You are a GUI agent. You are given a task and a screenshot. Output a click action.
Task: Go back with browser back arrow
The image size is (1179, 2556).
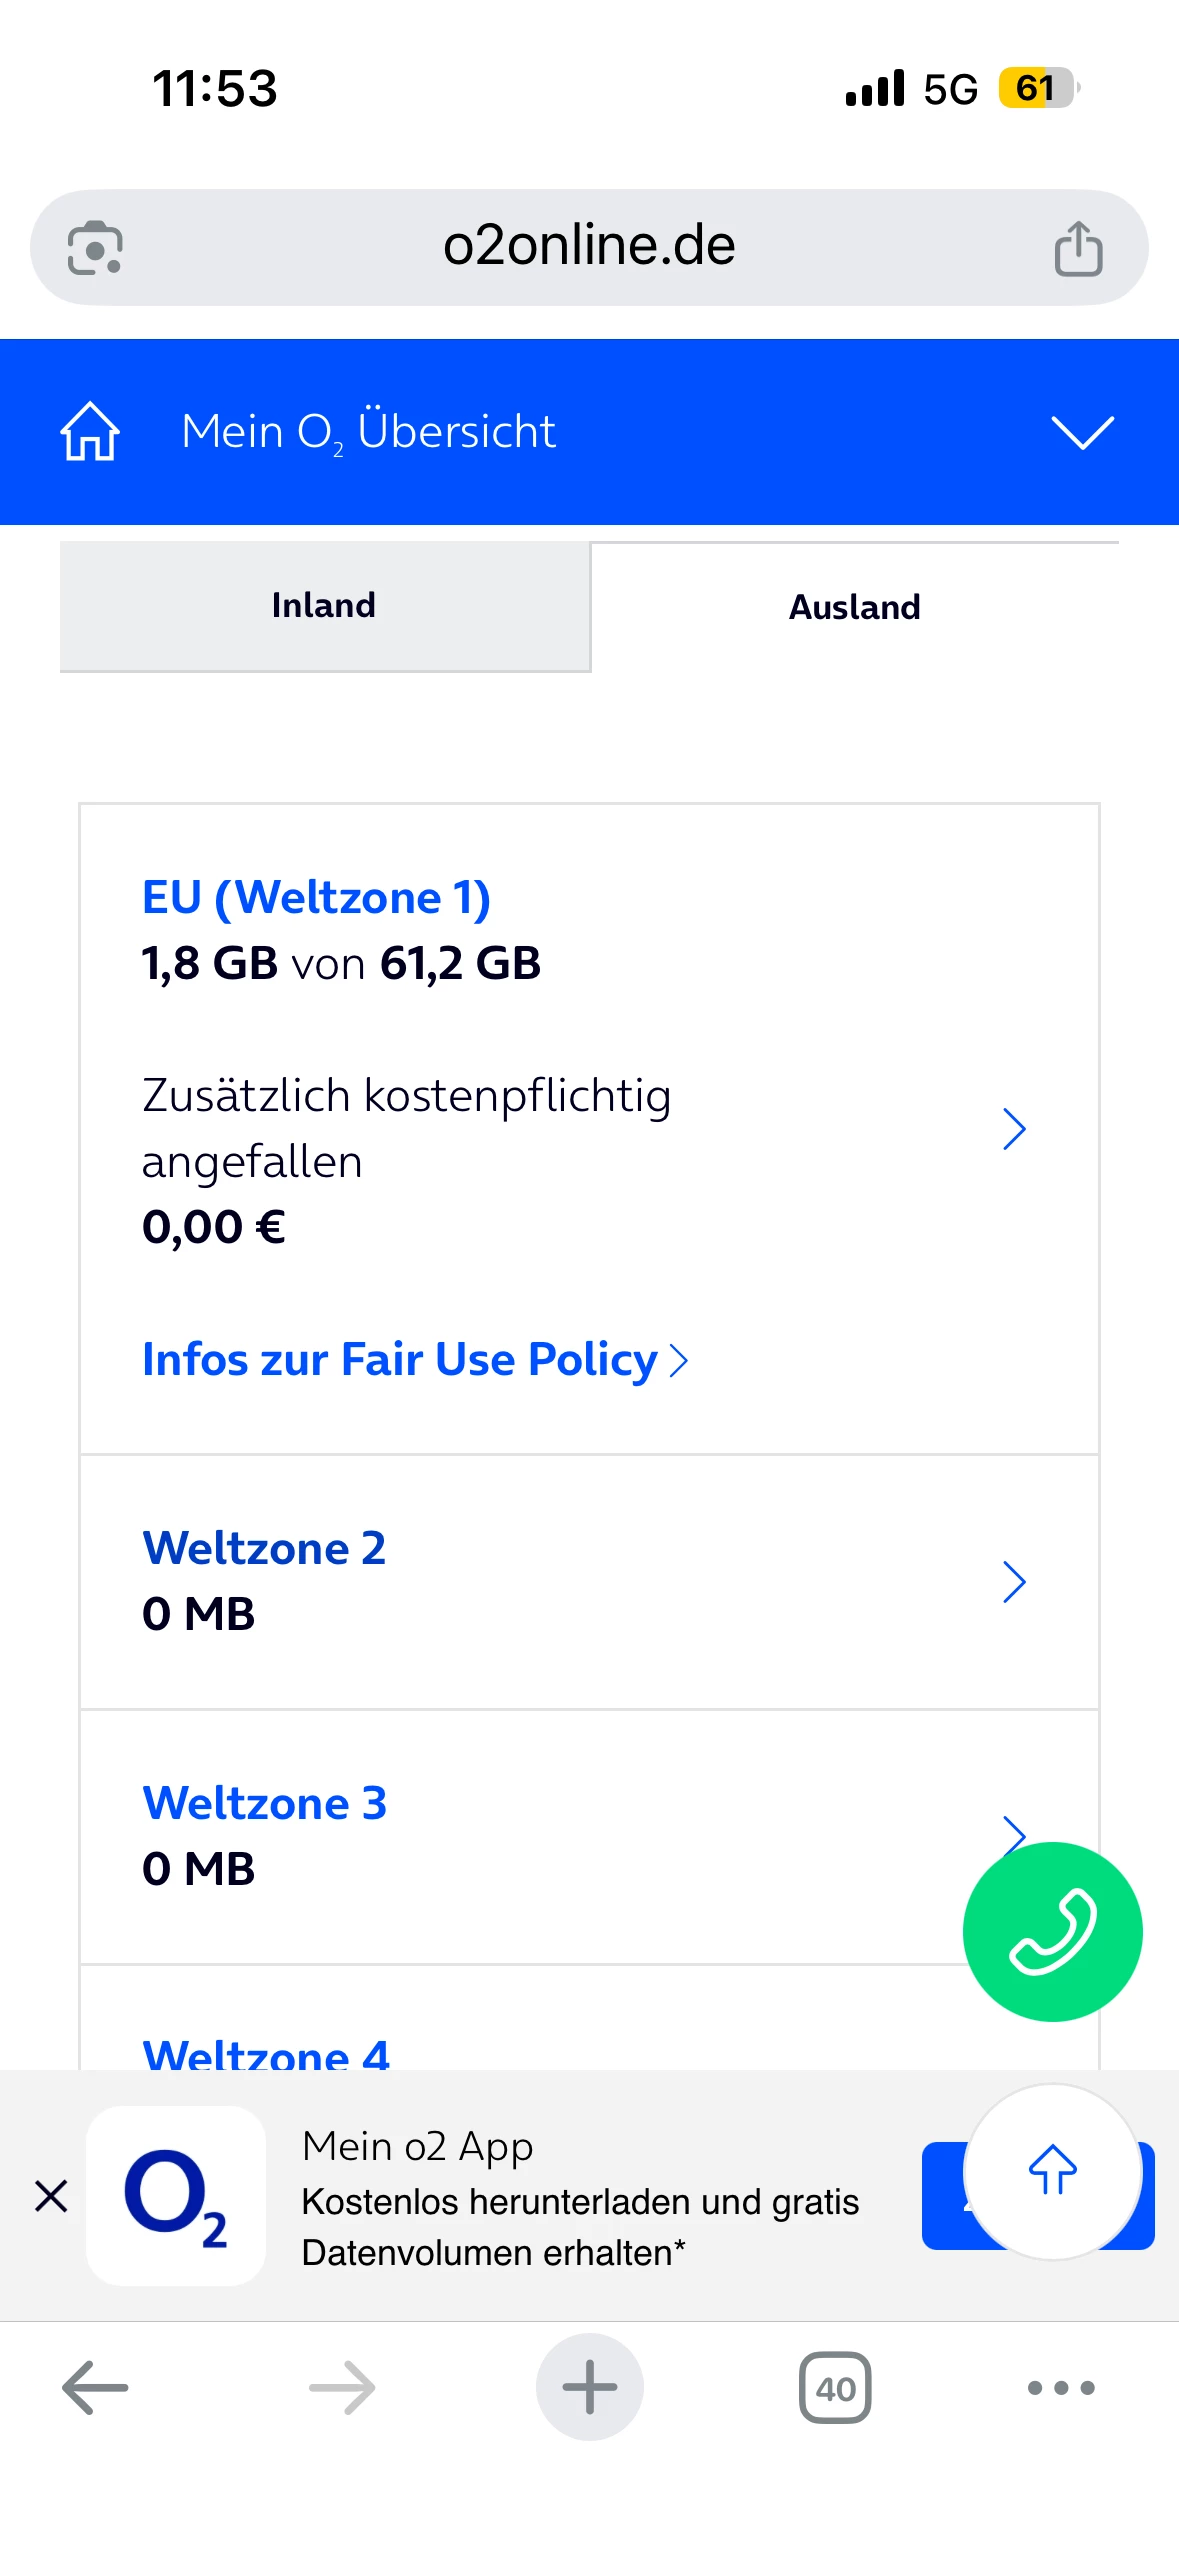pos(95,2388)
